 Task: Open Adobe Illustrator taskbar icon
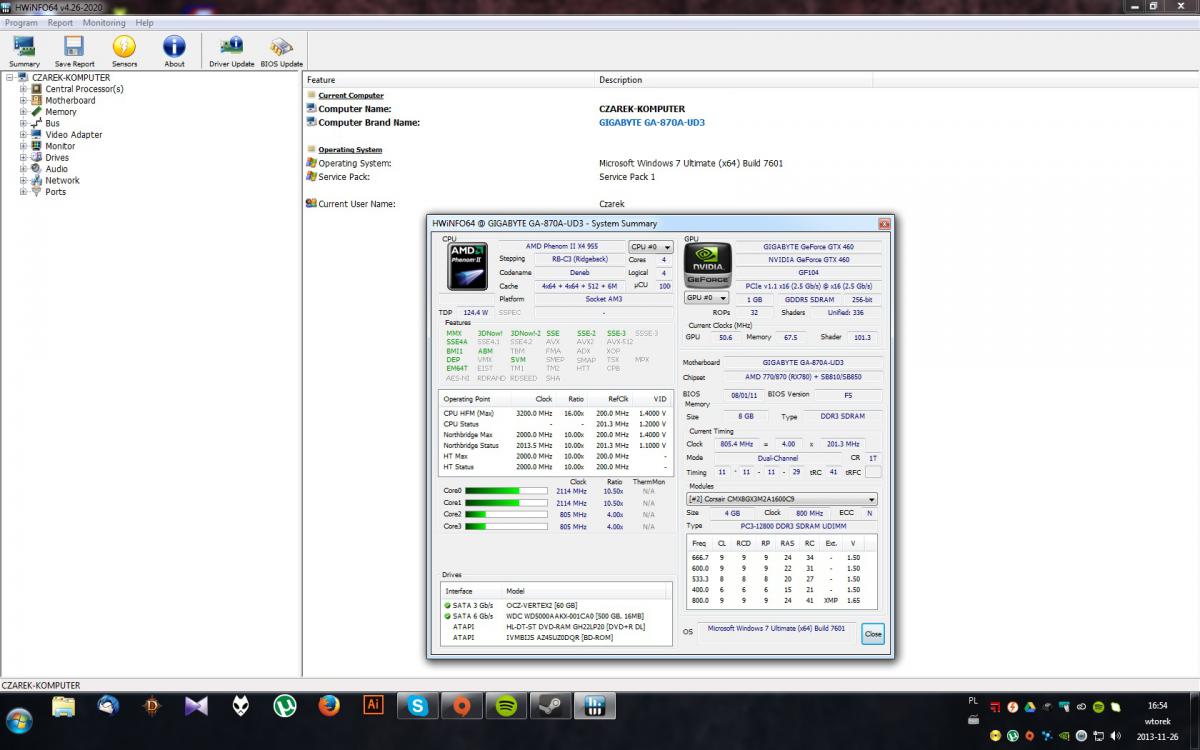tap(373, 706)
